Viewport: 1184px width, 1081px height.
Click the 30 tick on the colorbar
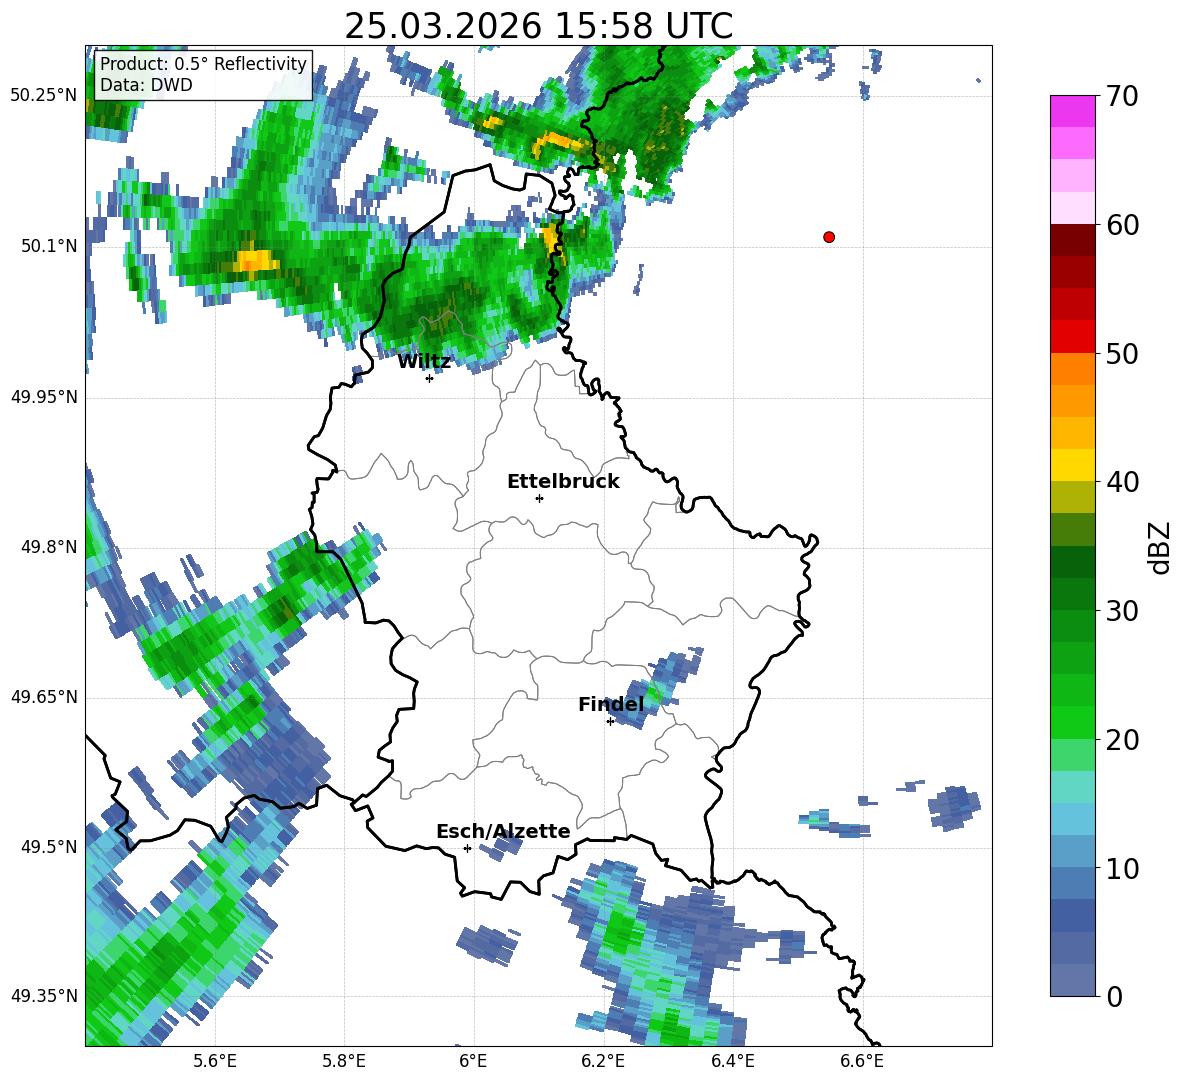click(1122, 611)
